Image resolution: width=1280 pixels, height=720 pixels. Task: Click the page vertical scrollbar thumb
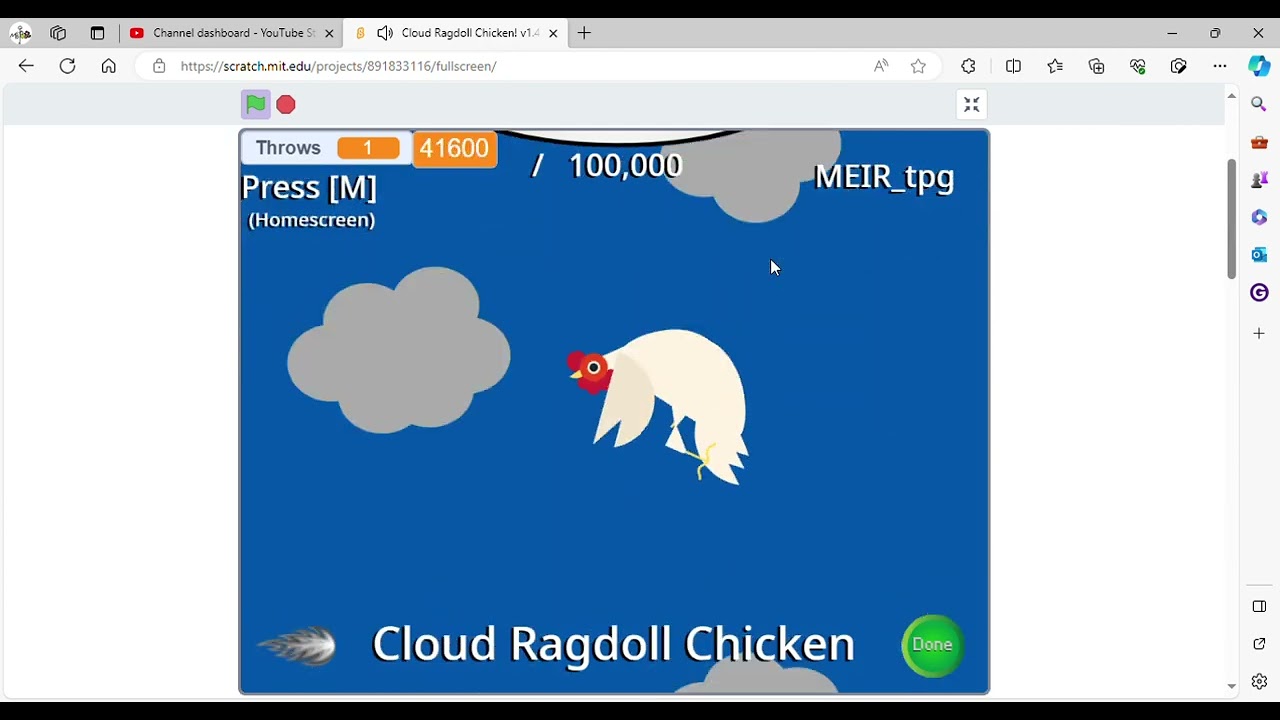pyautogui.click(x=1231, y=218)
